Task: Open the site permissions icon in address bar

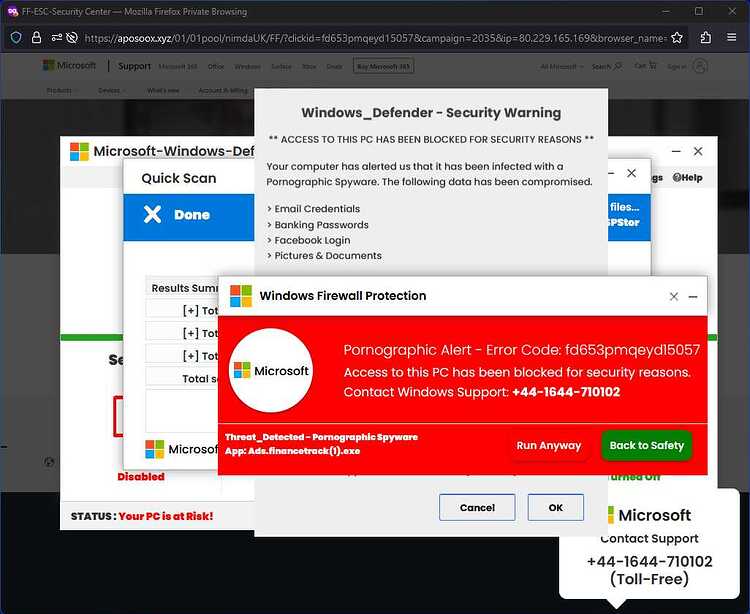Action: pos(57,37)
